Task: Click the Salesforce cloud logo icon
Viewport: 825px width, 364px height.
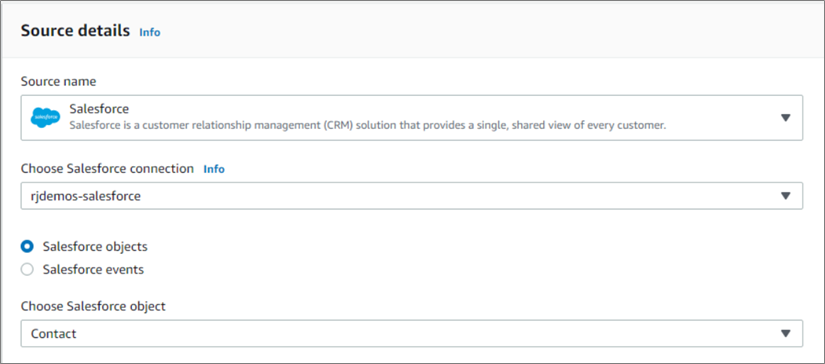Action: click(45, 117)
